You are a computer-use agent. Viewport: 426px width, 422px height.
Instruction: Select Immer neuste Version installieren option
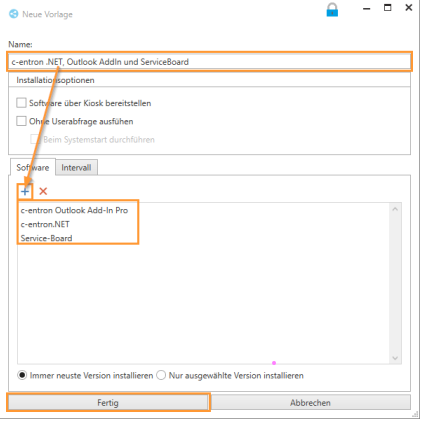click(22, 375)
